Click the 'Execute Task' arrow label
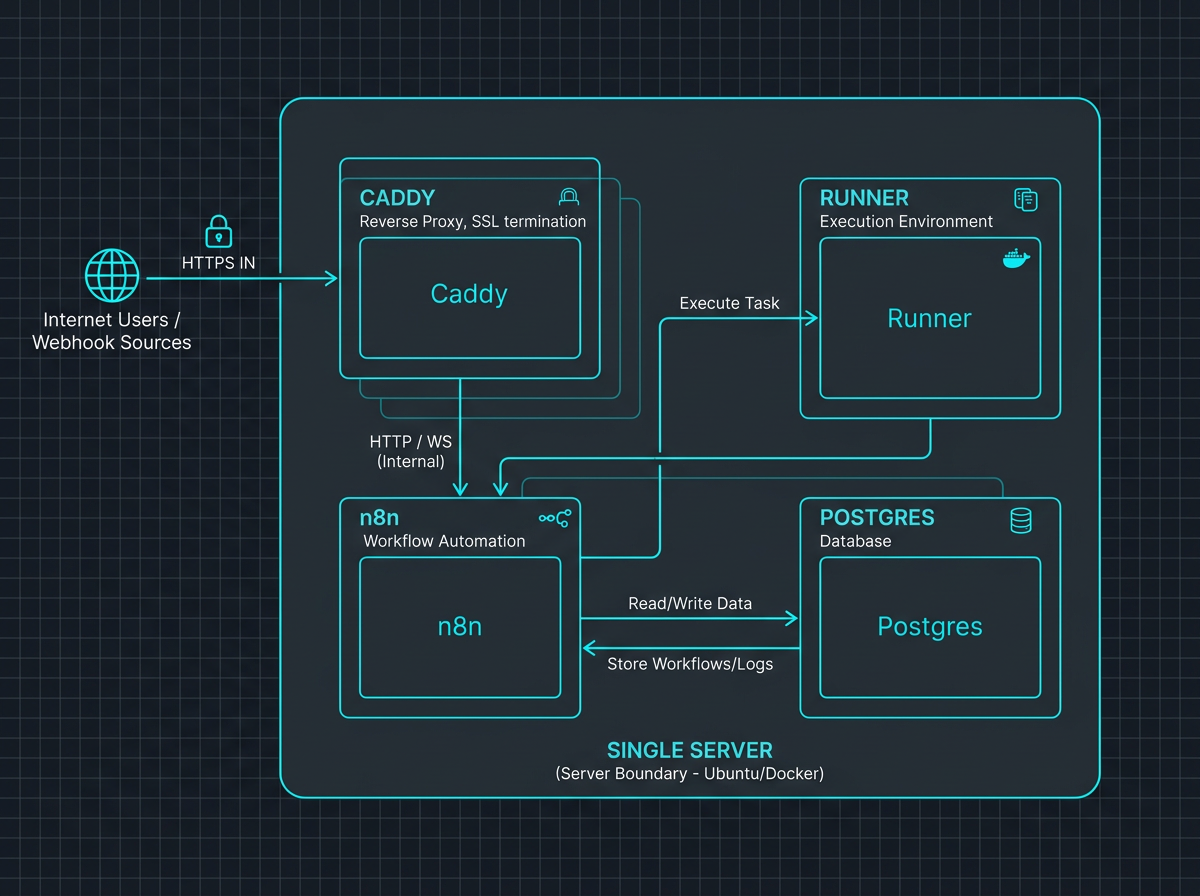 pos(729,303)
